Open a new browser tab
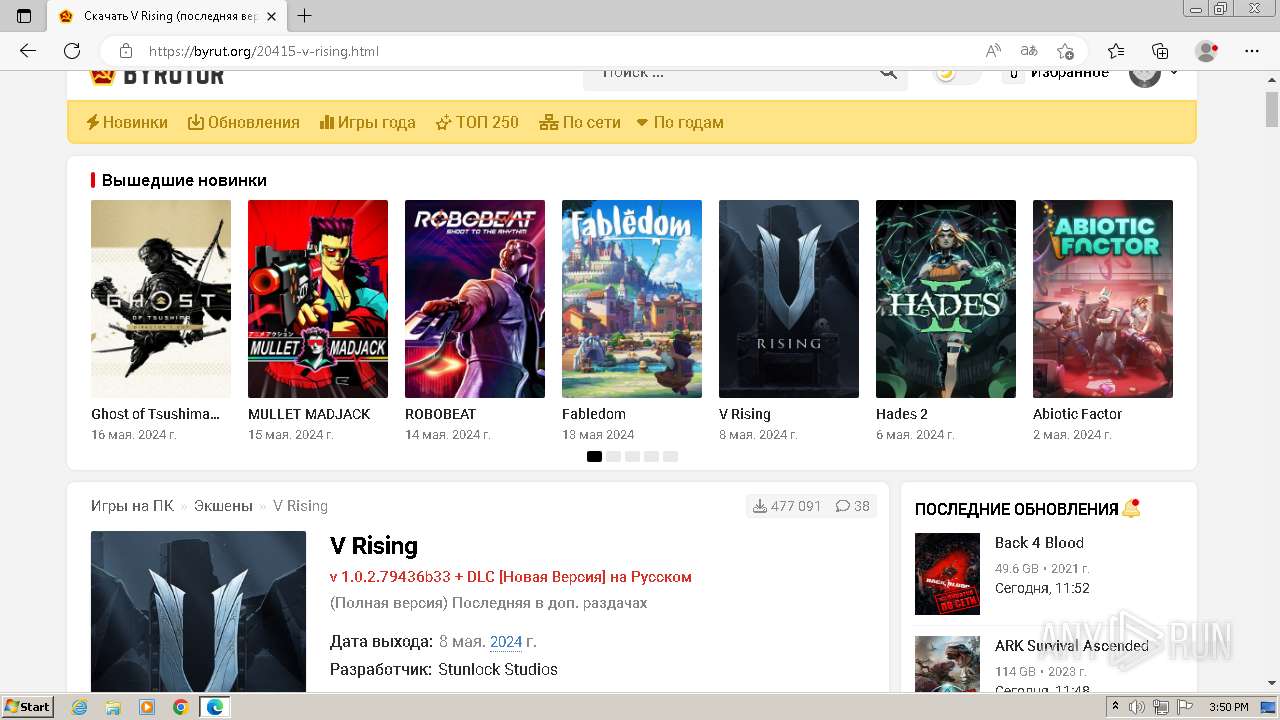 point(305,15)
